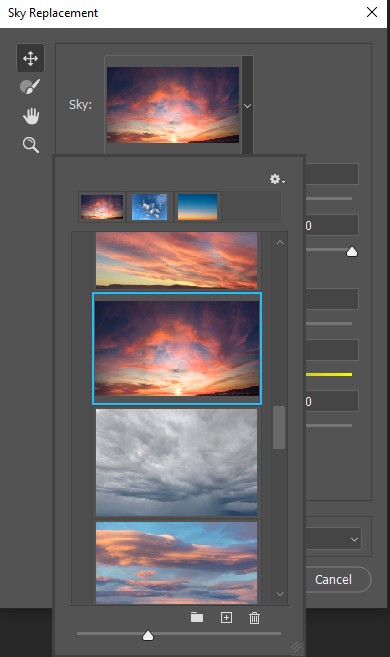390x657 pixels.
Task: Choose the recent blue clouds sky thumbnail
Action: click(150, 207)
